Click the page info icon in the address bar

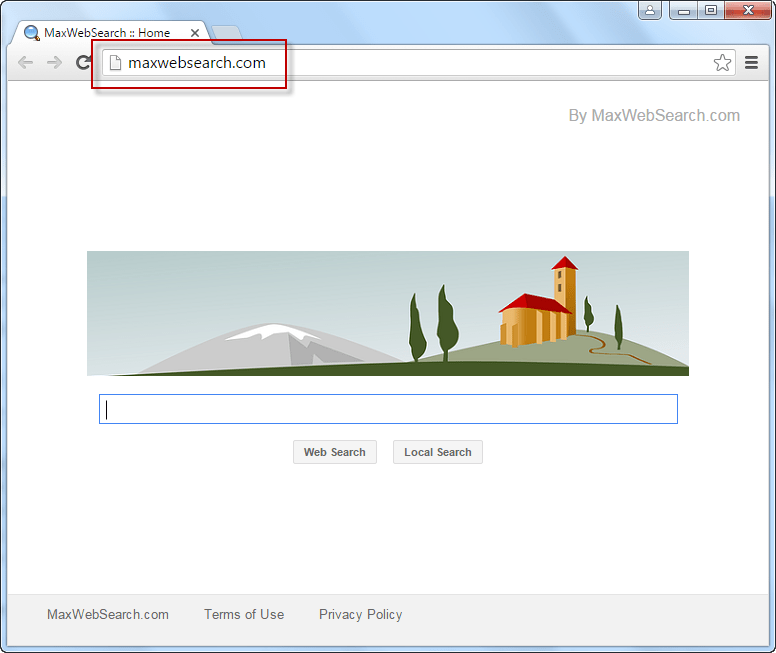(x=115, y=63)
